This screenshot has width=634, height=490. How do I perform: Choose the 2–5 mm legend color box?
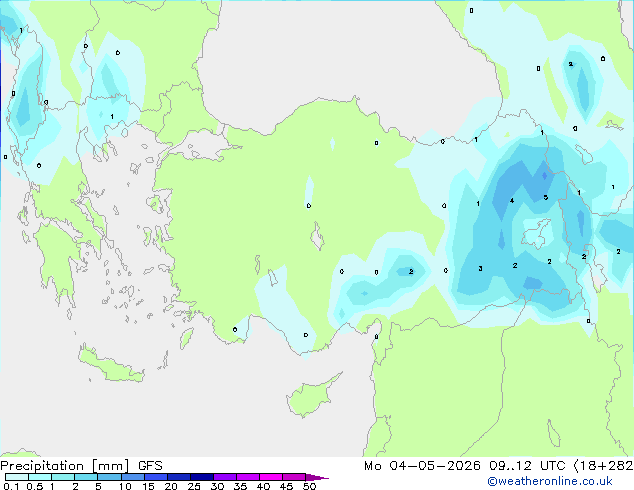tap(86, 477)
